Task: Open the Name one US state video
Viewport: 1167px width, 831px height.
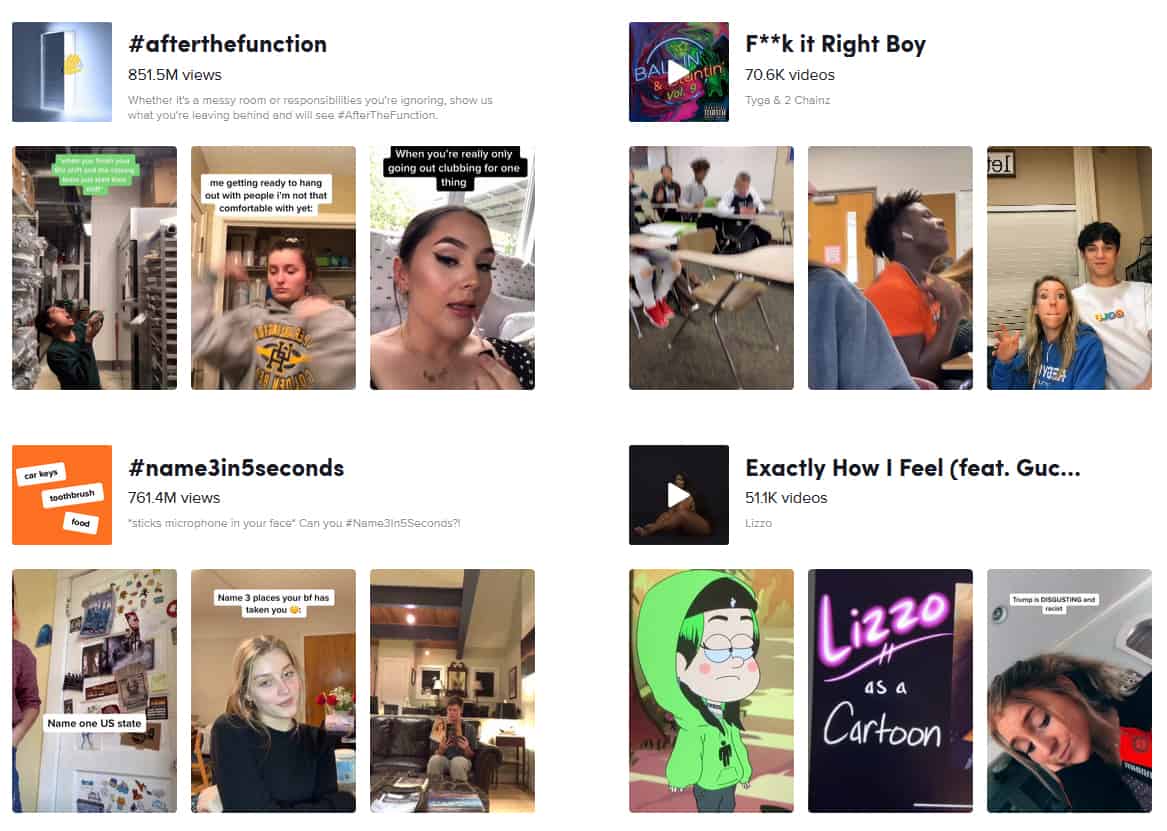Action: point(95,690)
